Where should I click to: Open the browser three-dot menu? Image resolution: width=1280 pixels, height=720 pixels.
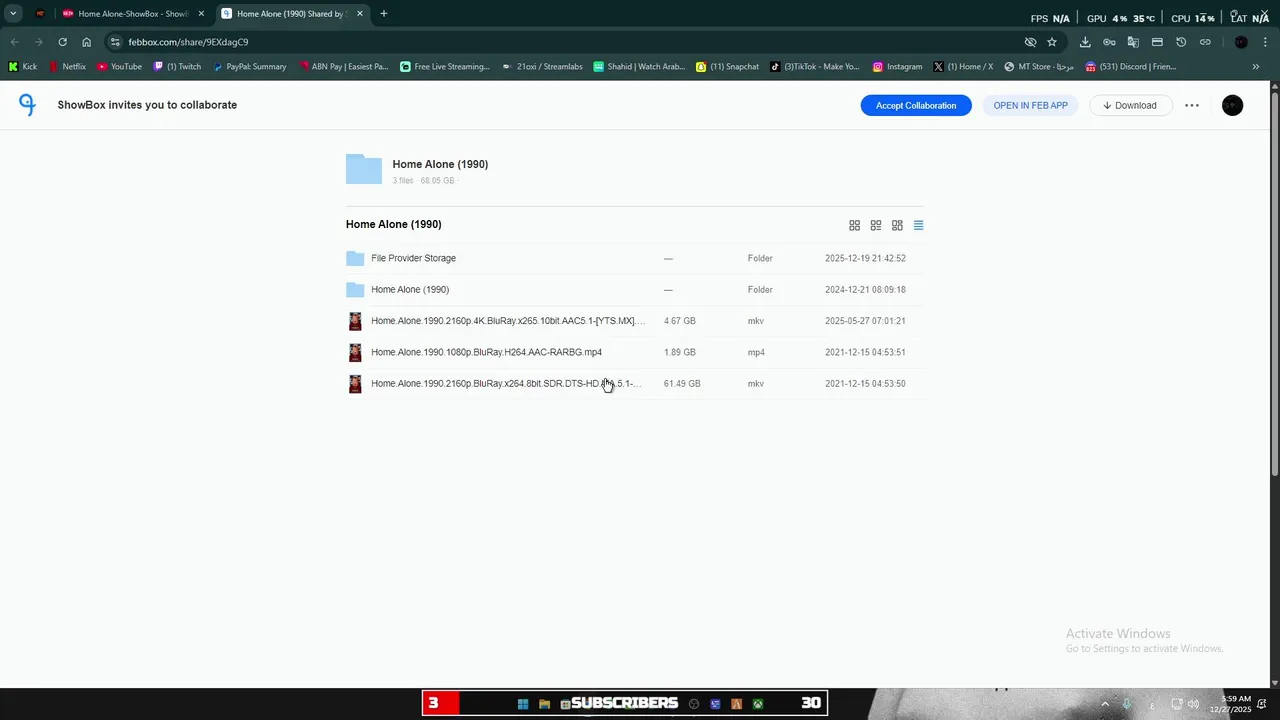(1266, 42)
